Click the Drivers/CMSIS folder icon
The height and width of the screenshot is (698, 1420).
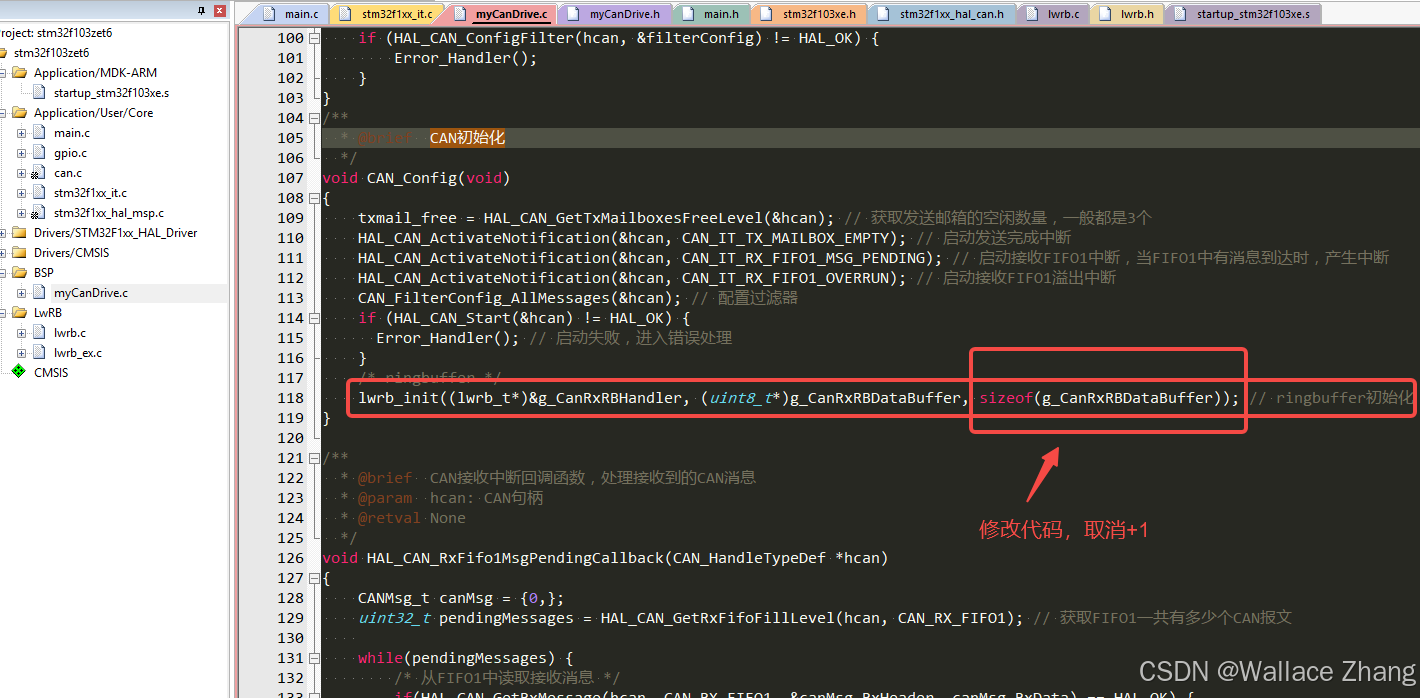coord(19,253)
